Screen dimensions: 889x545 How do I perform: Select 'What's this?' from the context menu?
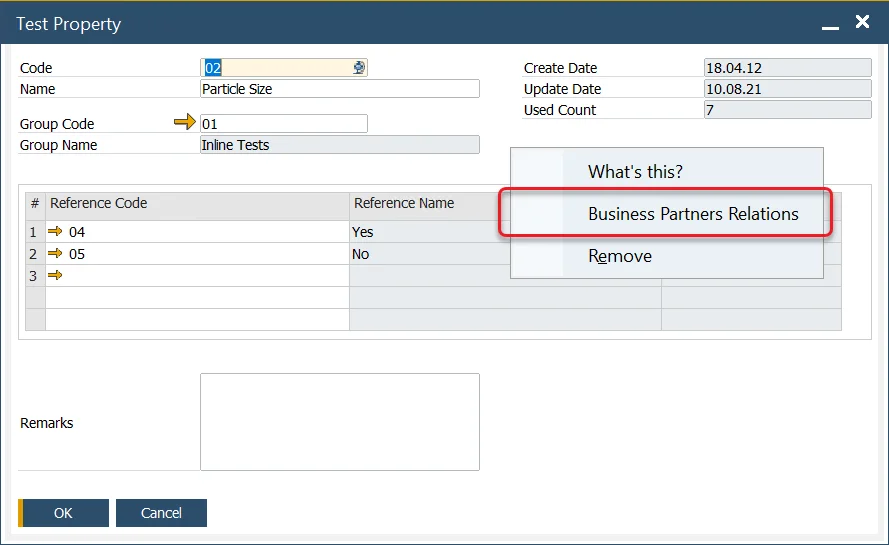pos(635,172)
